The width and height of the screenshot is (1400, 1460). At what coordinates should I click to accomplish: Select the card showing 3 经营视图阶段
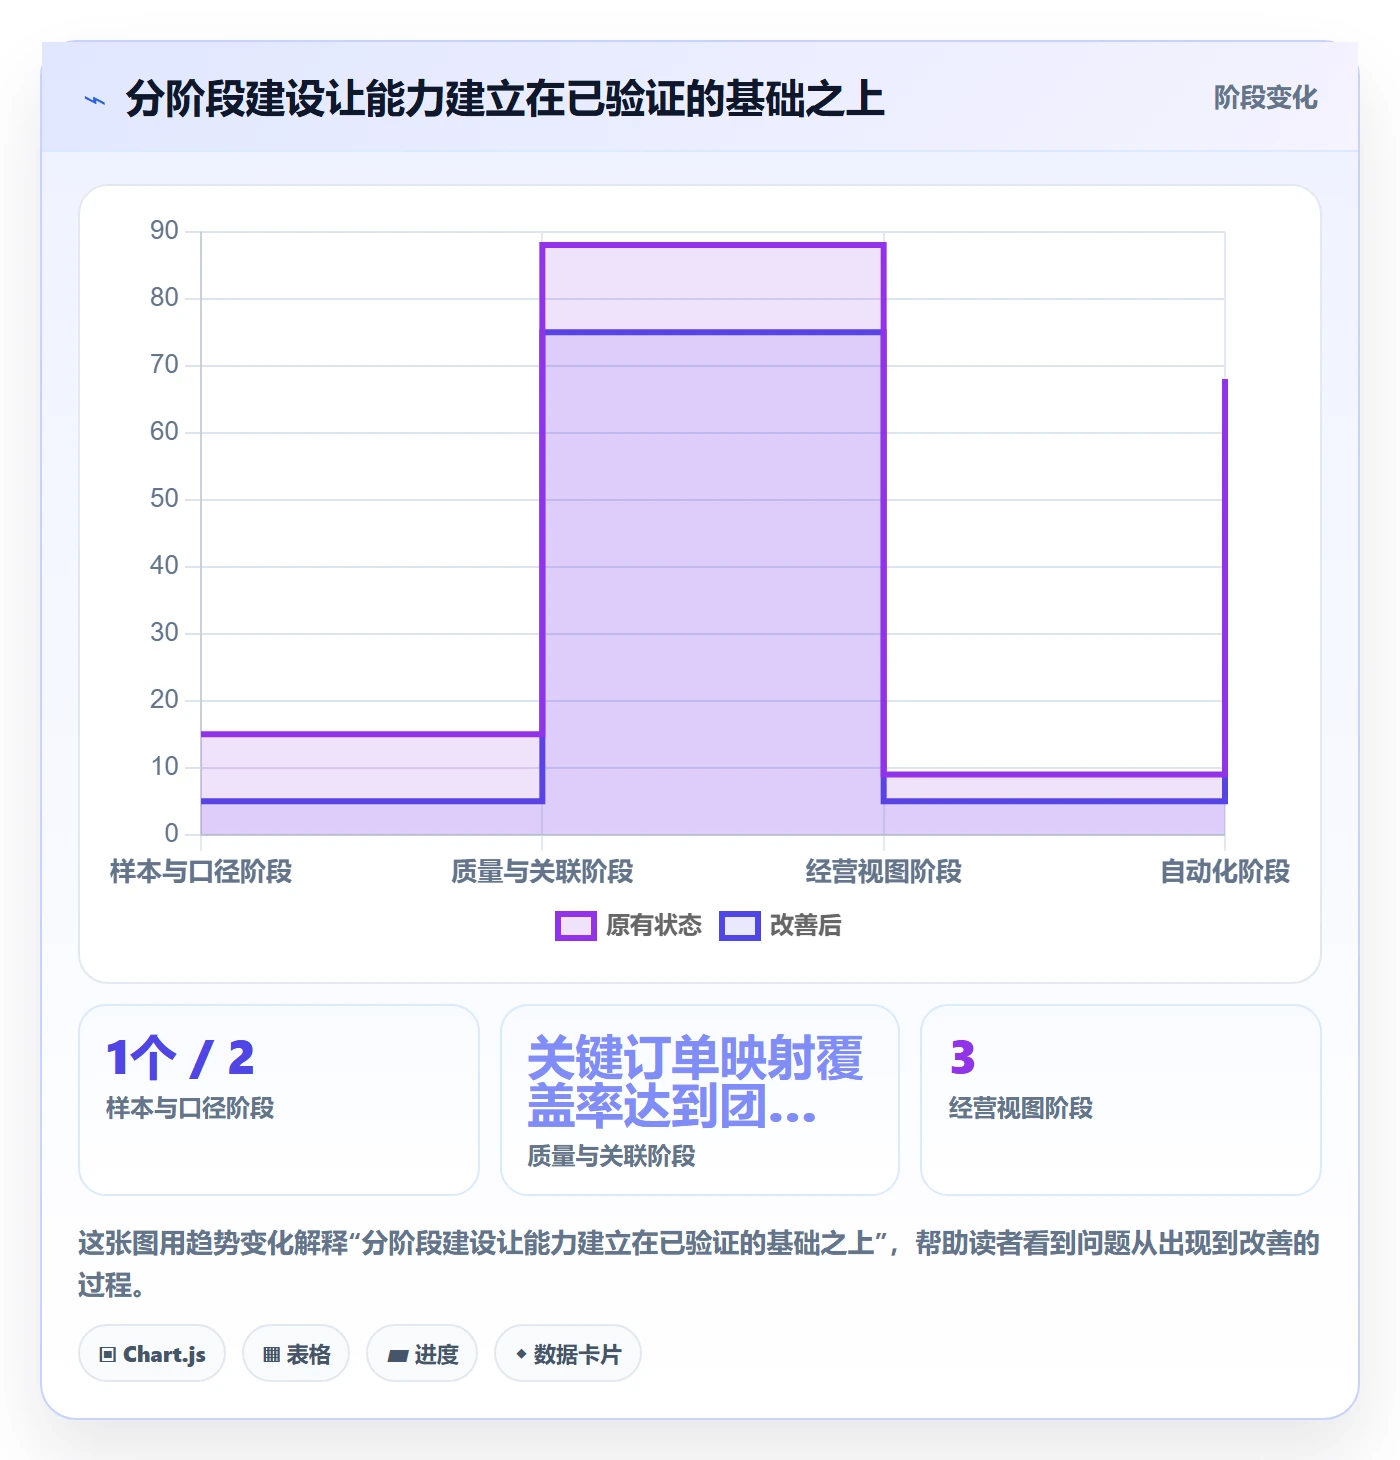click(1121, 1100)
